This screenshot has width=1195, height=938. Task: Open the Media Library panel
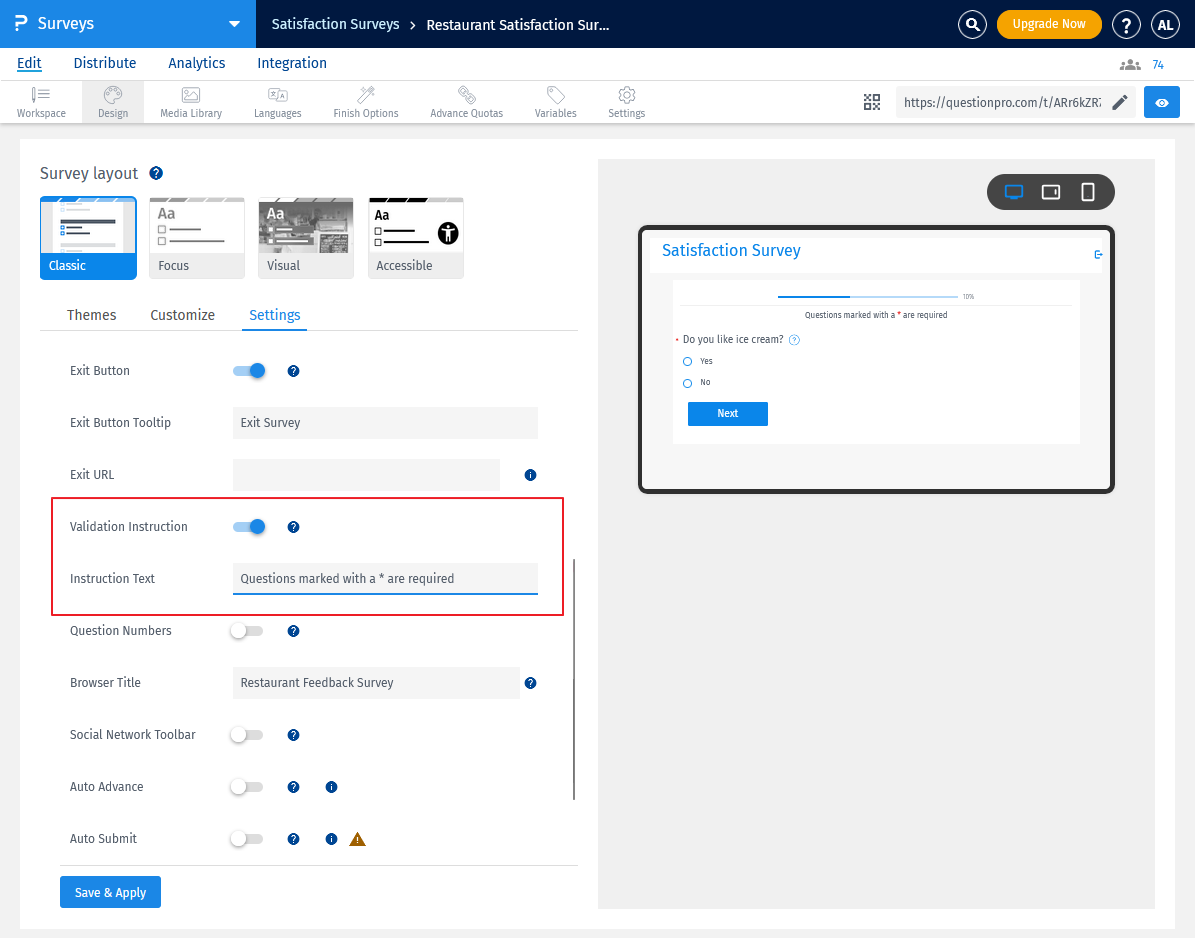pyautogui.click(x=190, y=101)
